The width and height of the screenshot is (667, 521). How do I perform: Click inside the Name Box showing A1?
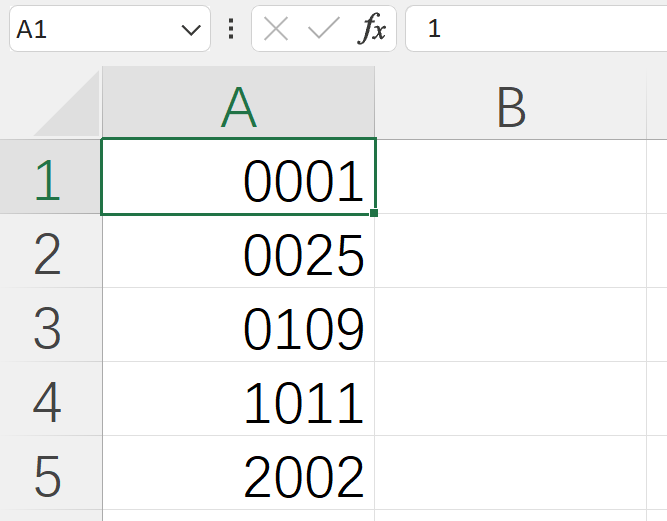[x=90, y=30]
